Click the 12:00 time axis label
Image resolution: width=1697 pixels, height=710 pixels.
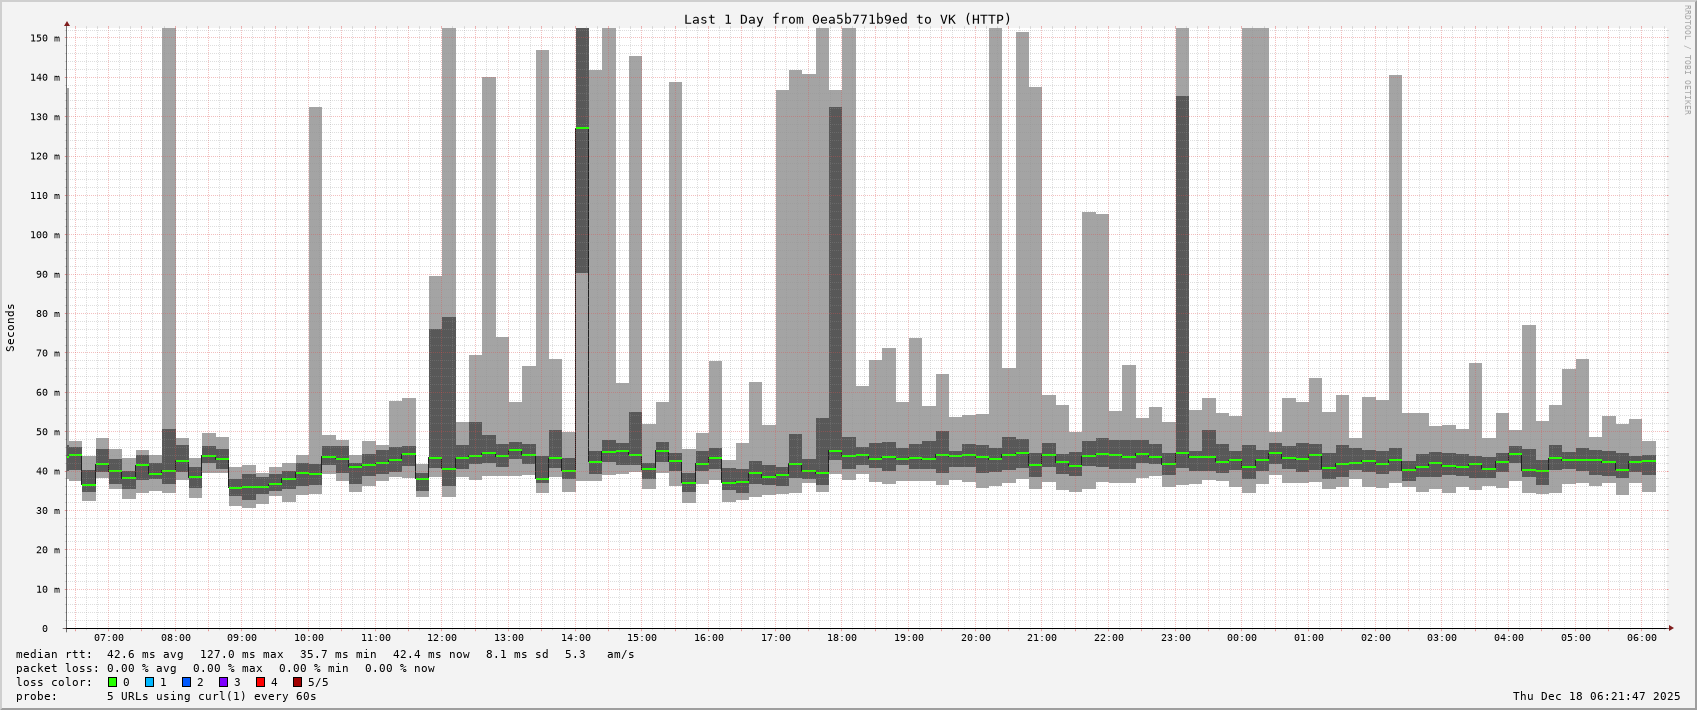pos(442,638)
